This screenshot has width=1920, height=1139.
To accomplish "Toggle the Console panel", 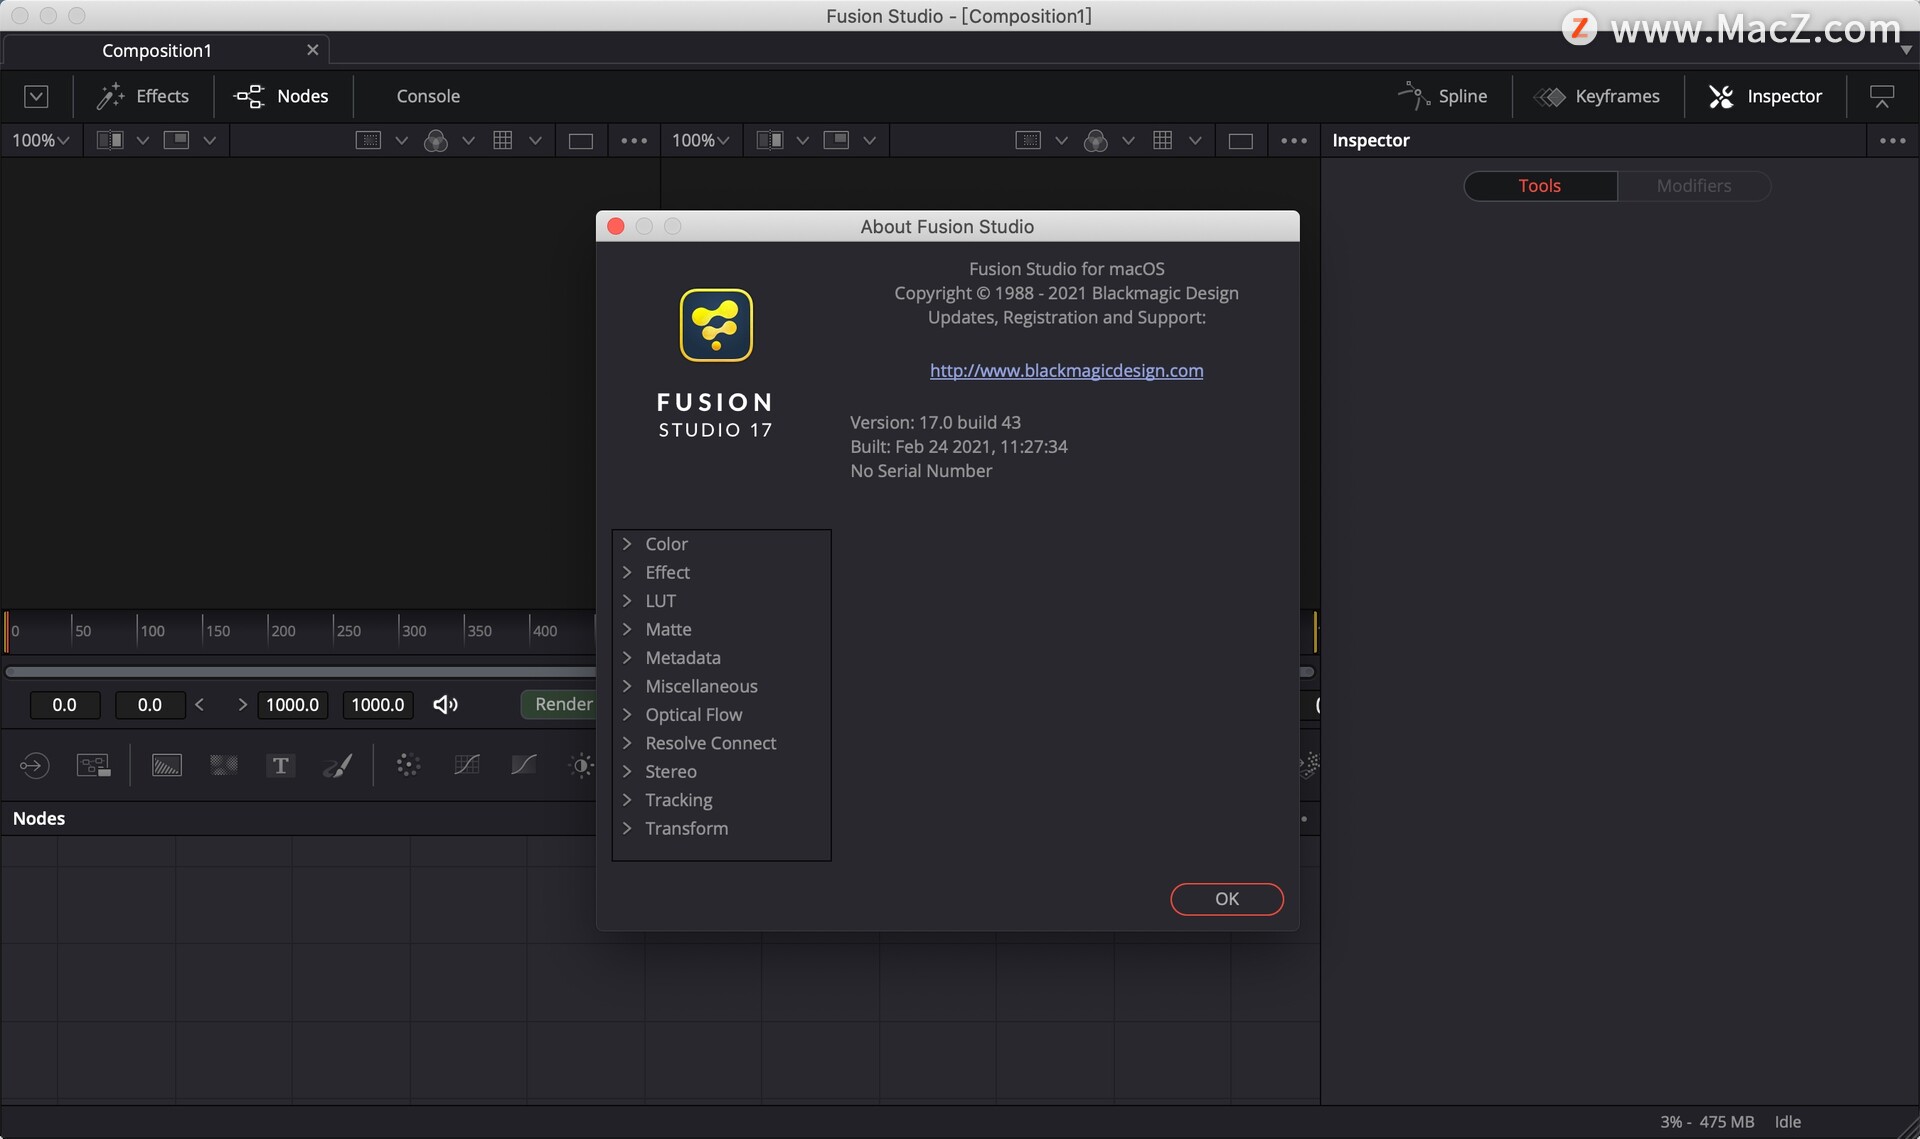I will 428,96.
